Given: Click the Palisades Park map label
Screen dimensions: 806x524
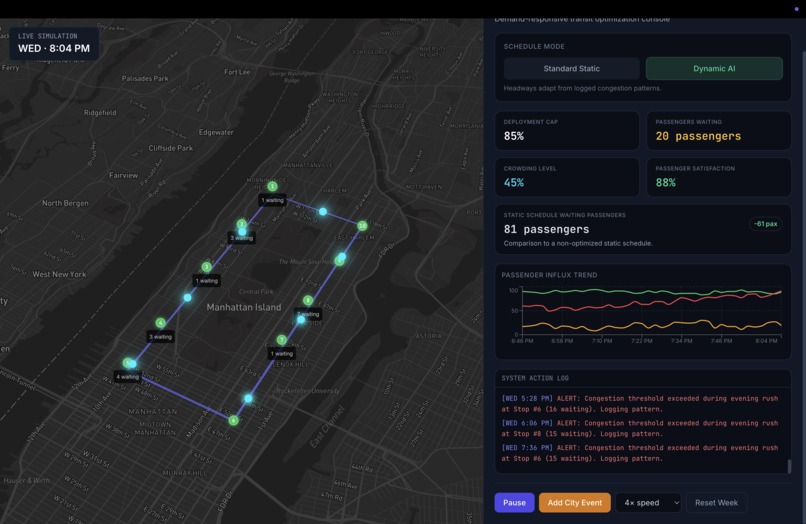Looking at the screenshot, I should 145,79.
